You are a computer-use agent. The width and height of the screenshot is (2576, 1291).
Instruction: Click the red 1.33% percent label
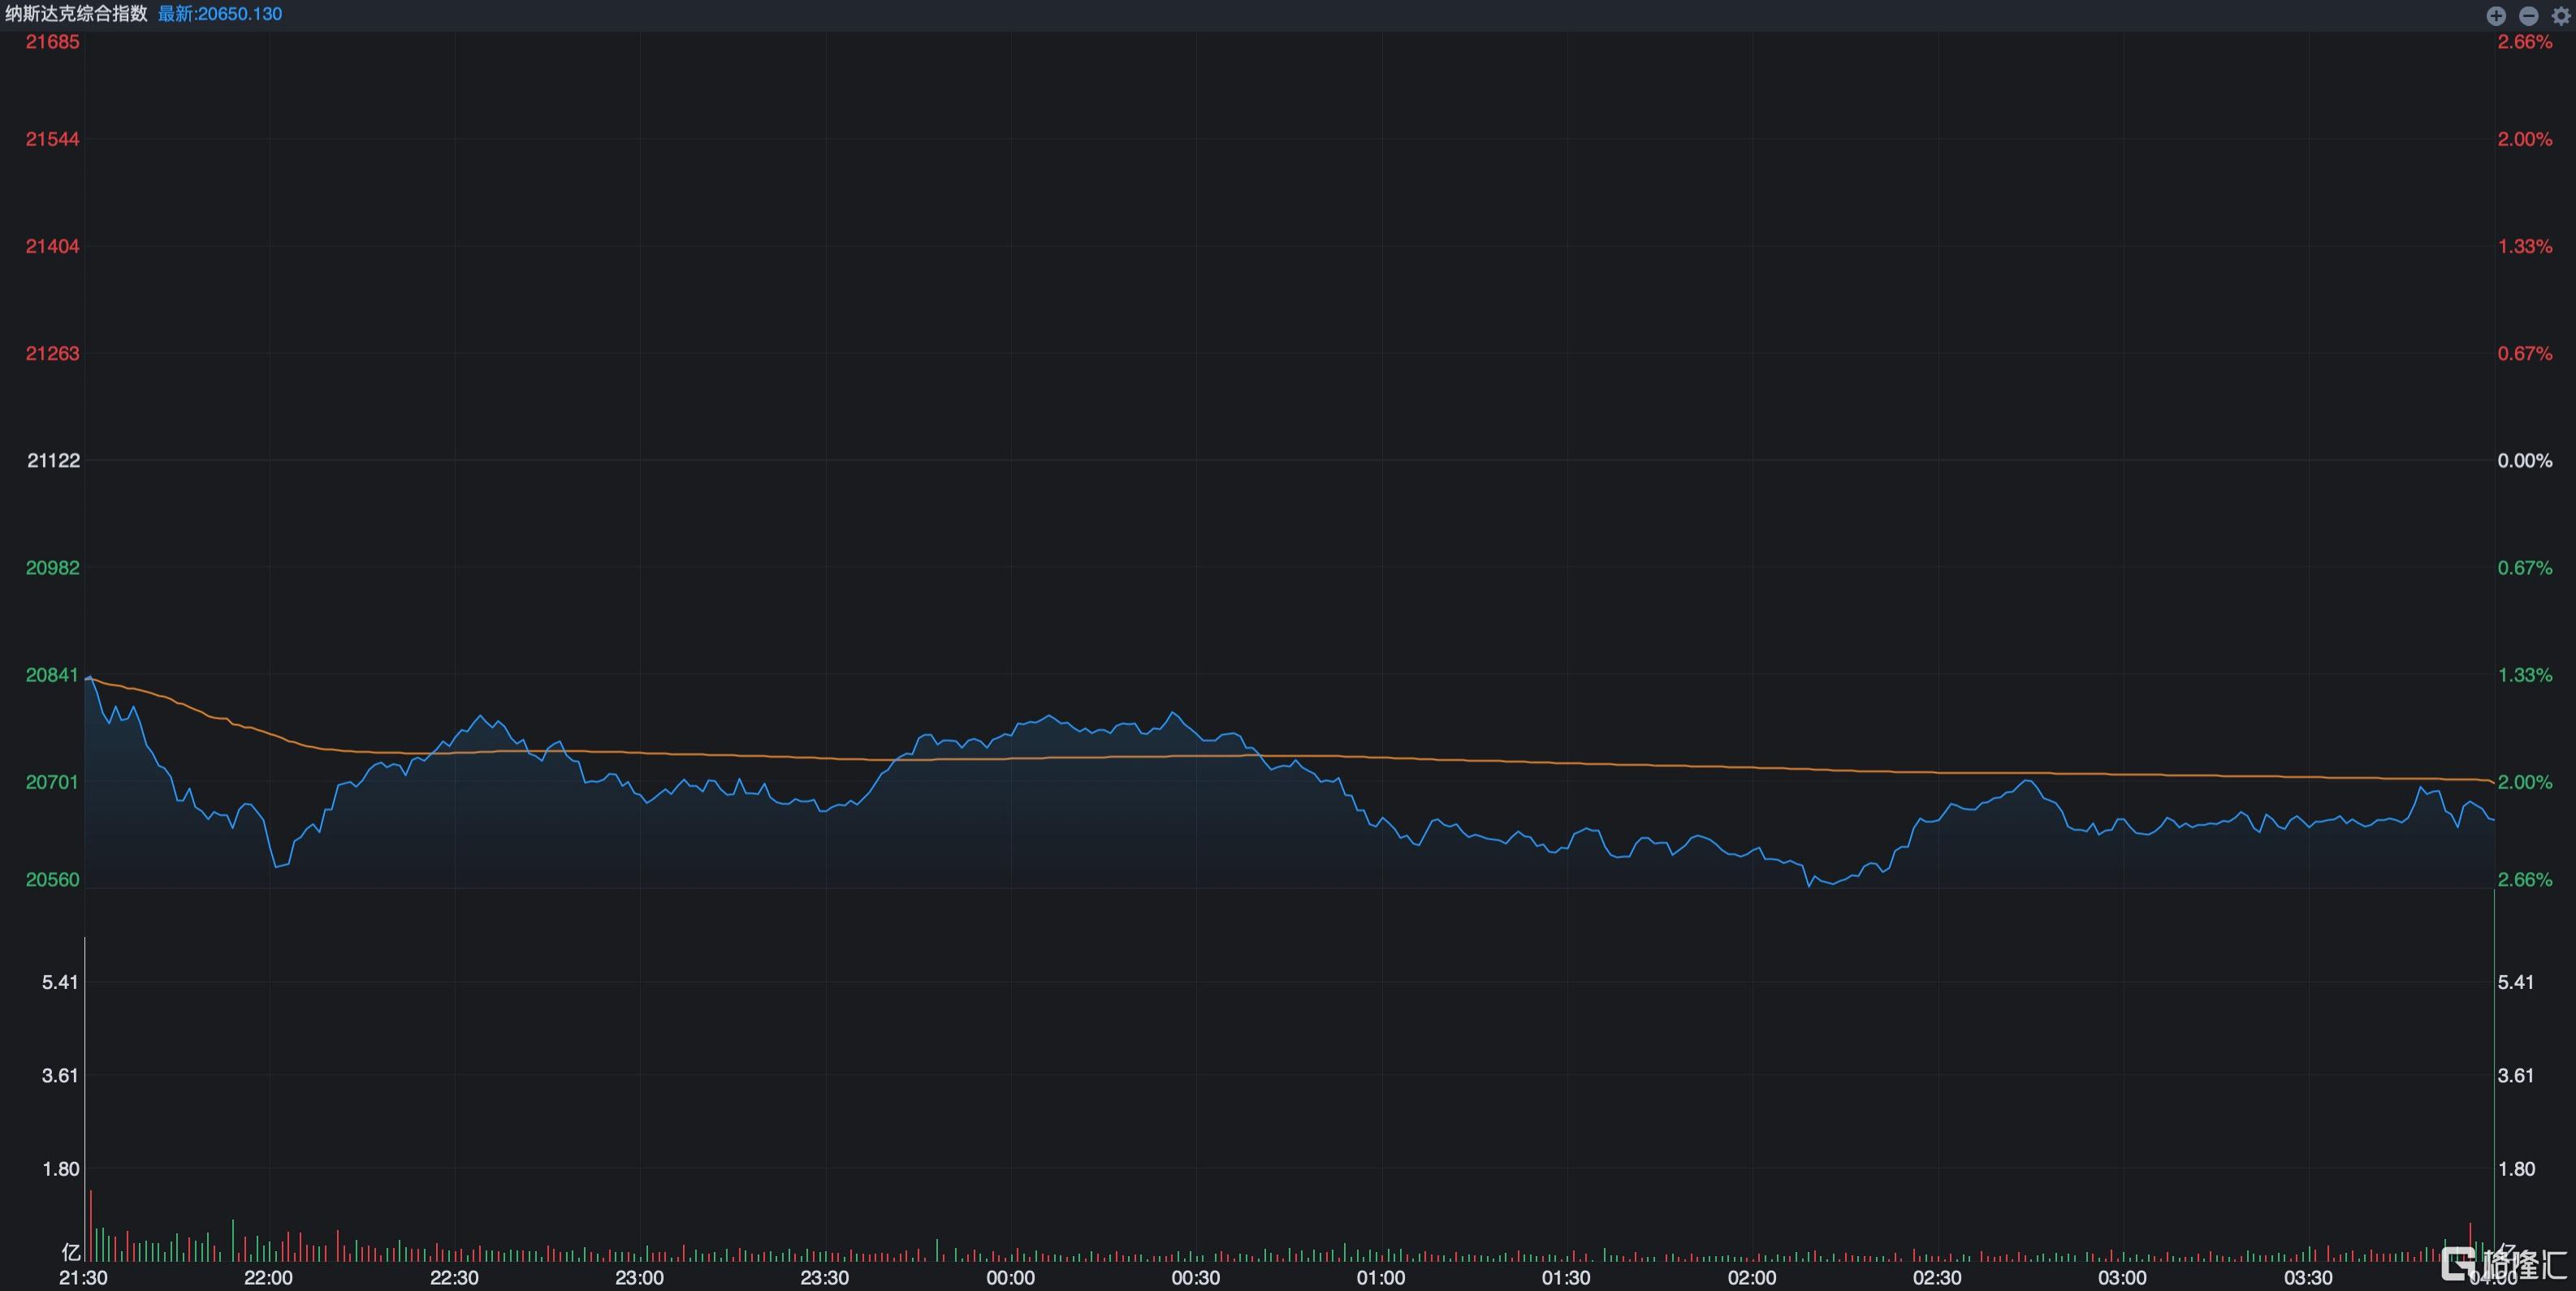[x=2525, y=246]
